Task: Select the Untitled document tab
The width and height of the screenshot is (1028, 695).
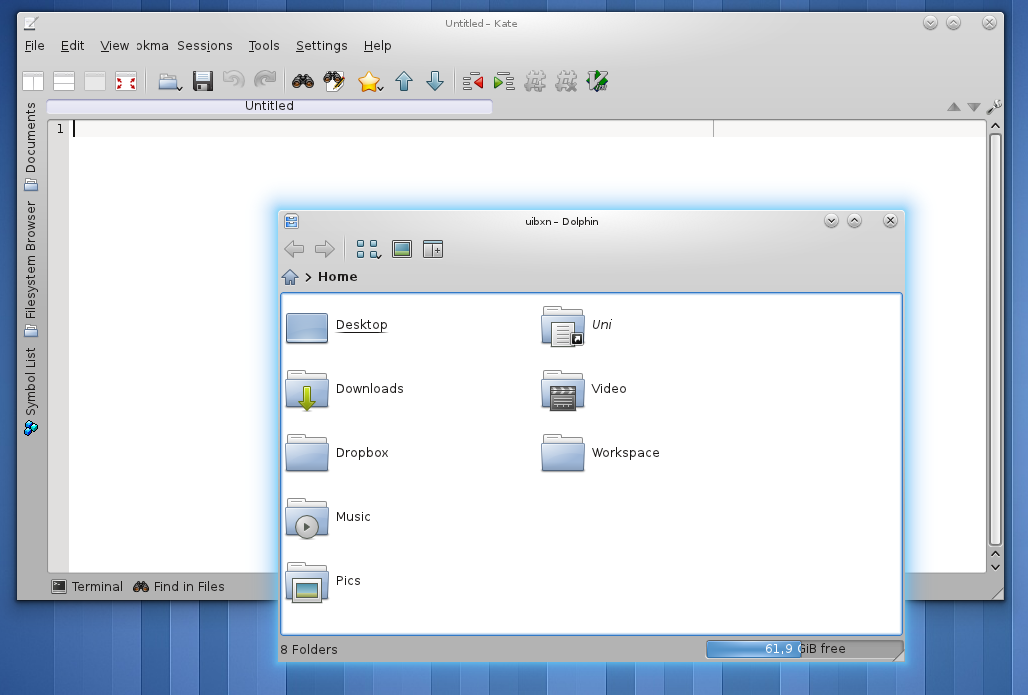Action: tap(269, 106)
